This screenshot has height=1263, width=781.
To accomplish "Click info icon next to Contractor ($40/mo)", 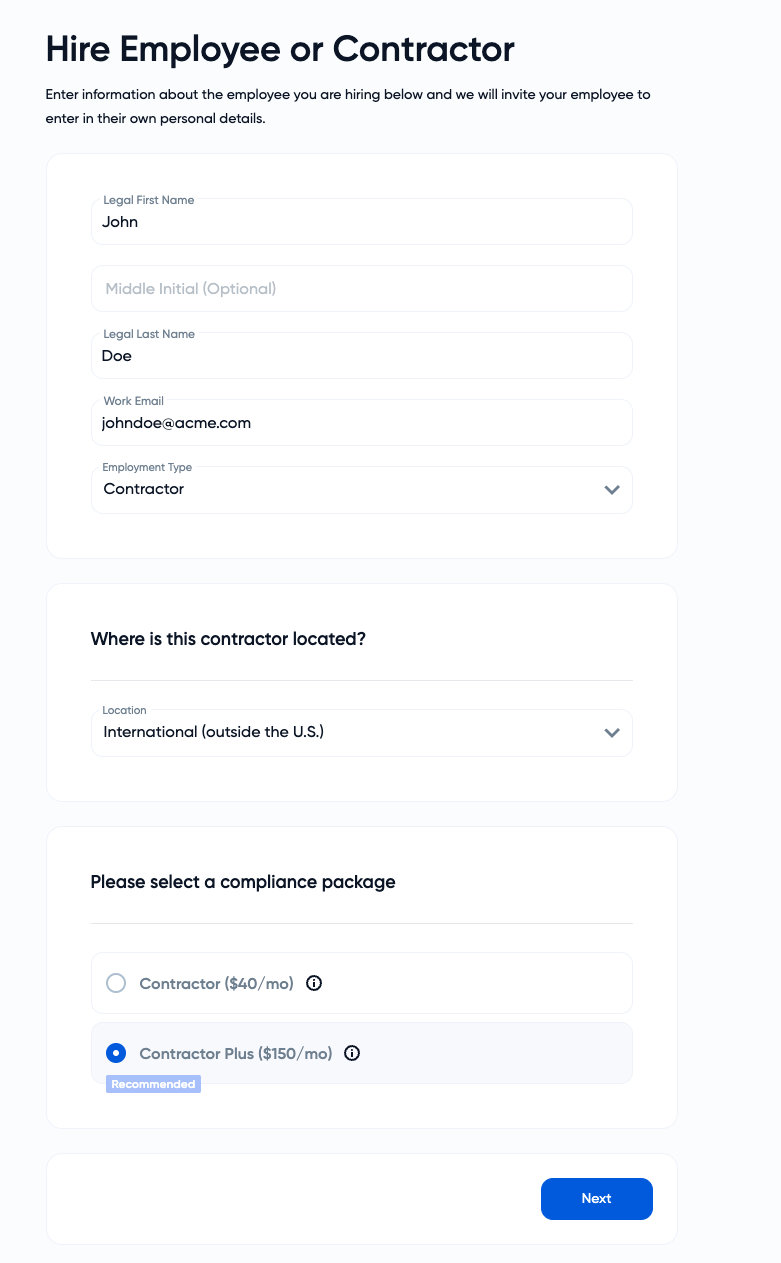I will pos(314,983).
